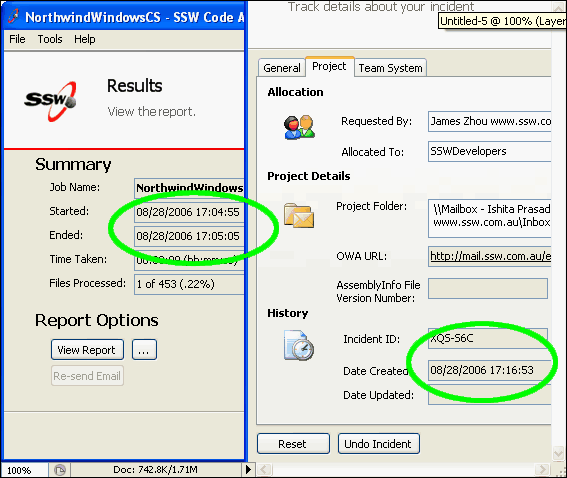This screenshot has width=567, height=478.
Task: Click the View Report button
Action: point(87,350)
